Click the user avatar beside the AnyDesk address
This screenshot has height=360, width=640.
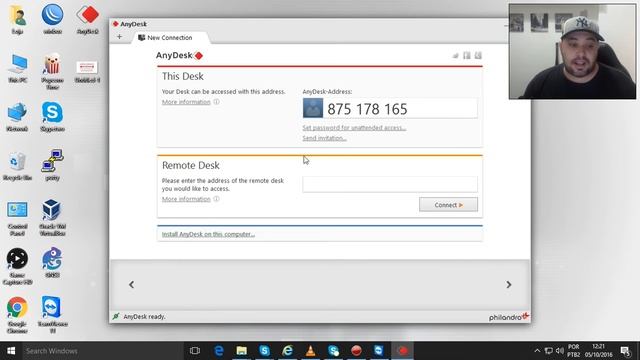pyautogui.click(x=313, y=108)
